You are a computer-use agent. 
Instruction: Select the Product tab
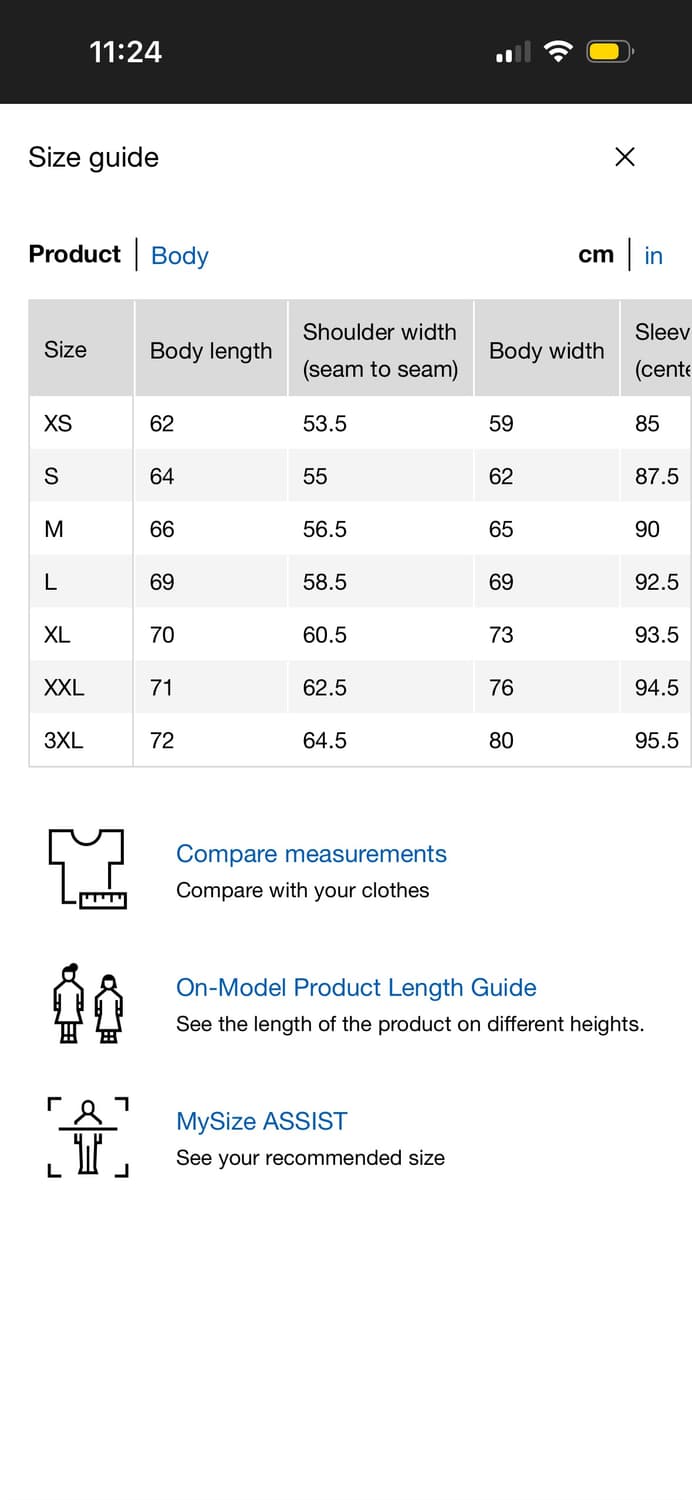point(74,255)
